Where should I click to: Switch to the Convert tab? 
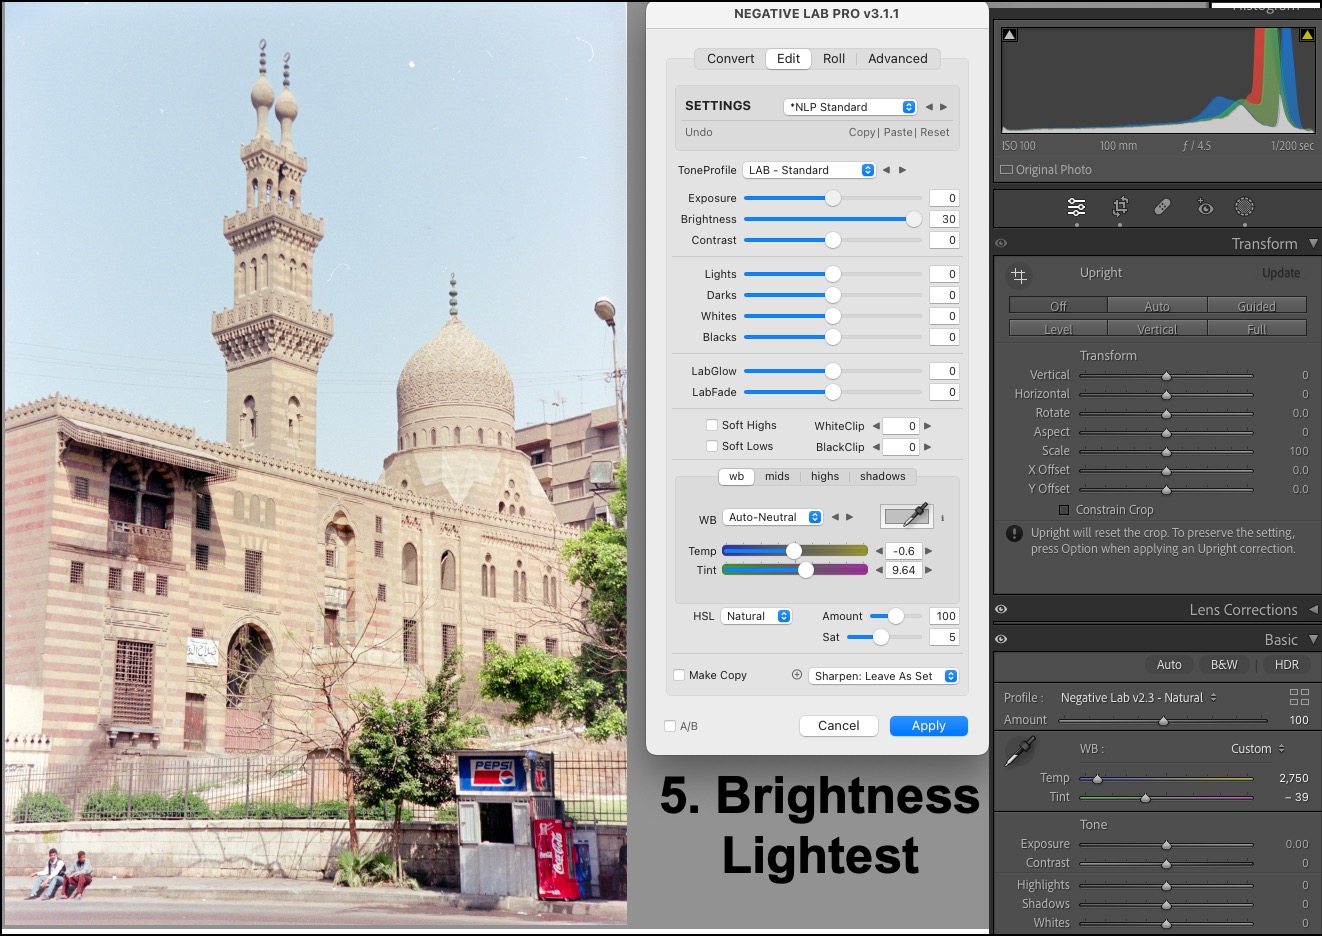click(x=730, y=59)
